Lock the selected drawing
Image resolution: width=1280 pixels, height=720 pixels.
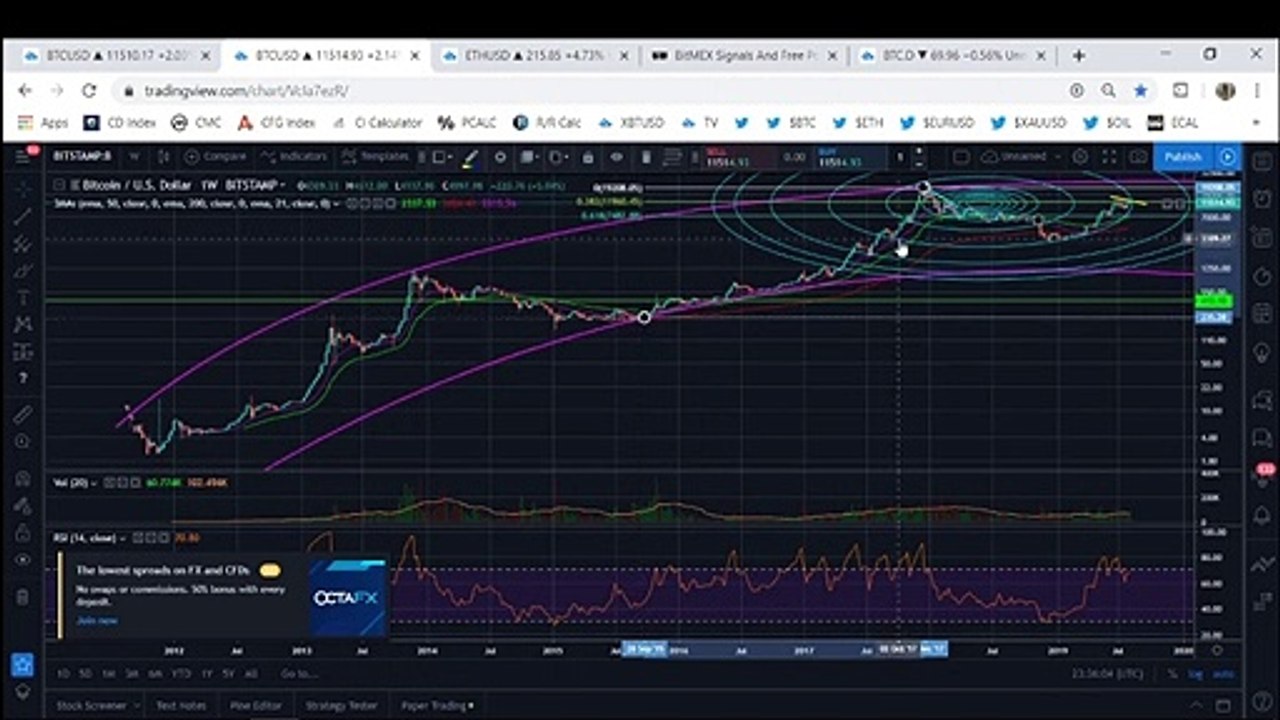[588, 157]
